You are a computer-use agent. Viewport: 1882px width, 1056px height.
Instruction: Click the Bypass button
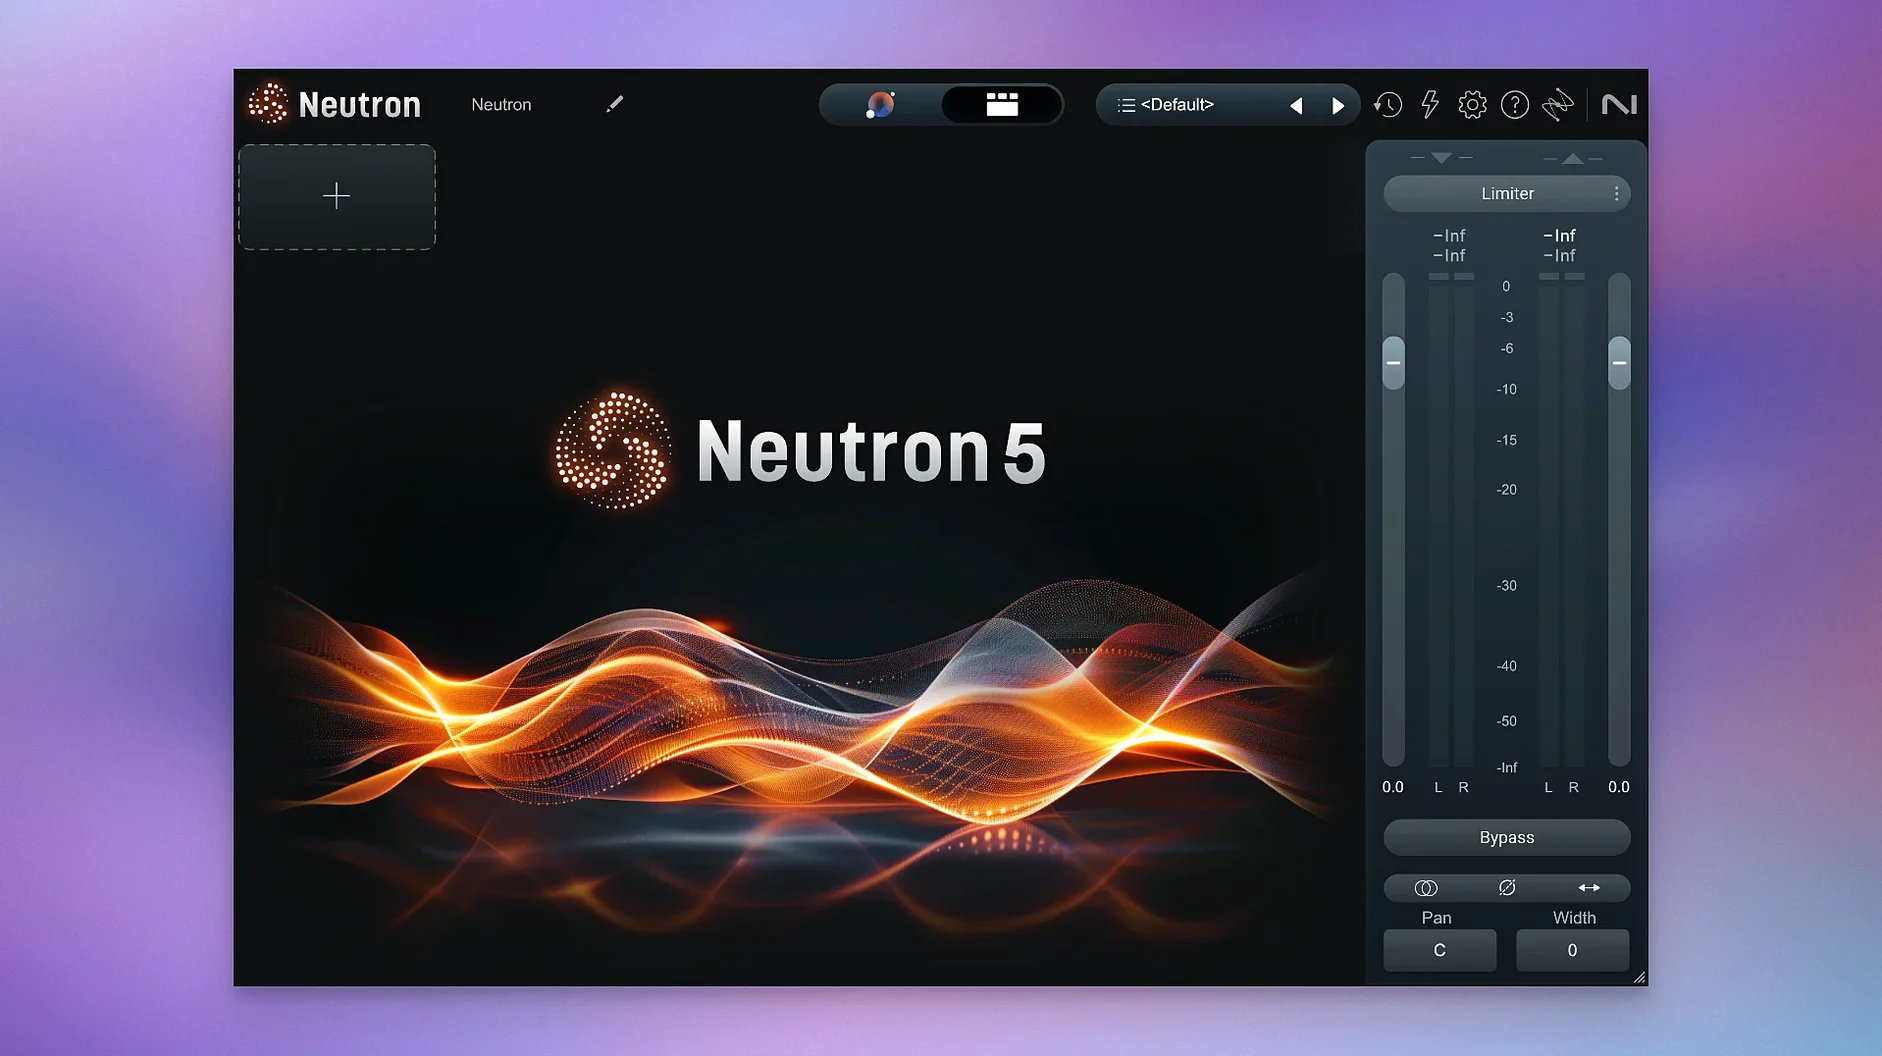pyautogui.click(x=1506, y=837)
